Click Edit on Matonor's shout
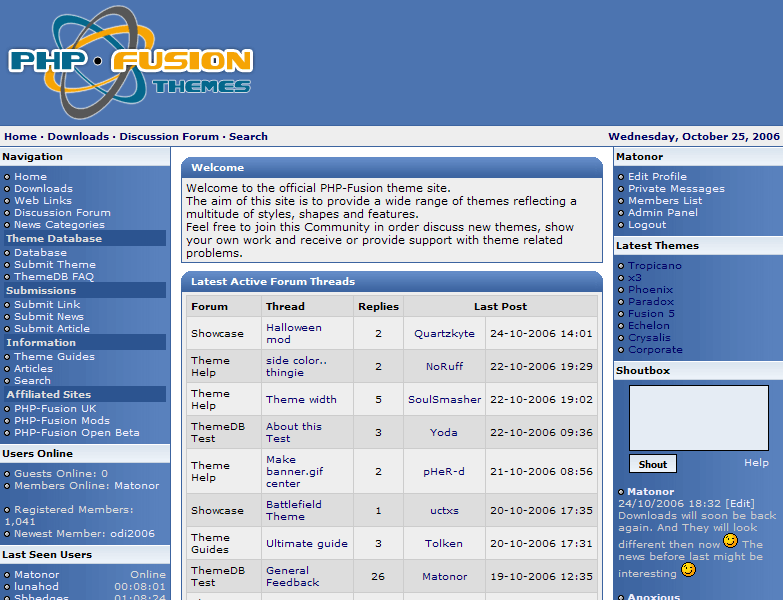Screen dimensions: 783x600 (x=740, y=504)
